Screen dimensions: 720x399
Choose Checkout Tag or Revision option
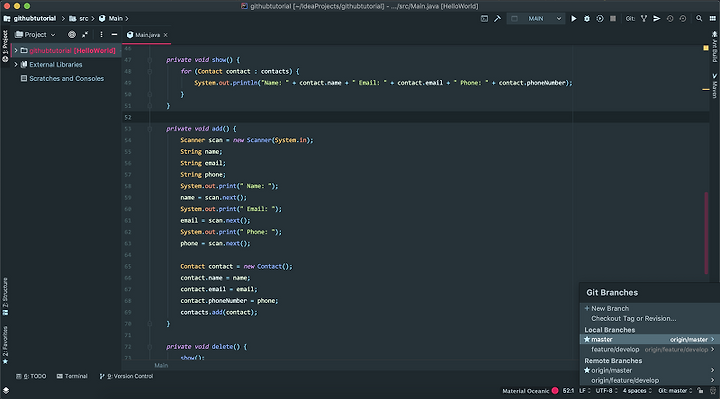click(650, 318)
